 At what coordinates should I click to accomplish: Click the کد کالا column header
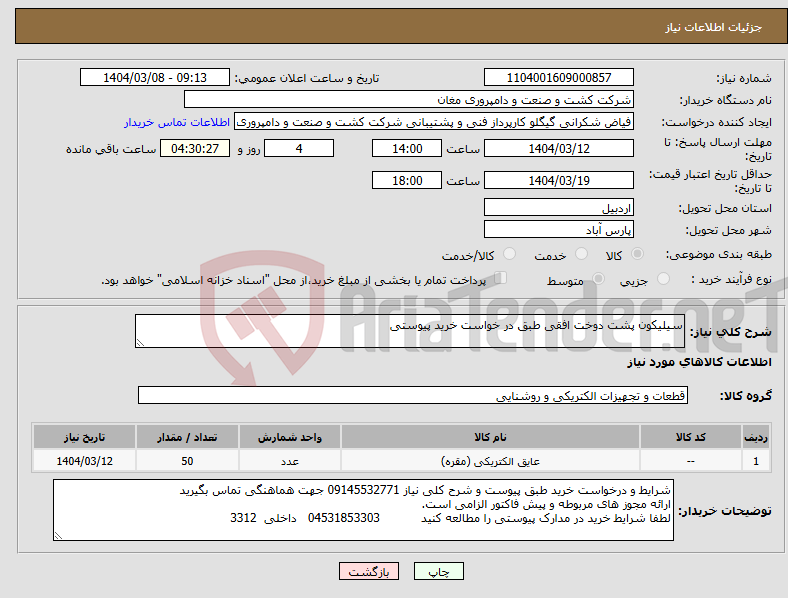[691, 437]
